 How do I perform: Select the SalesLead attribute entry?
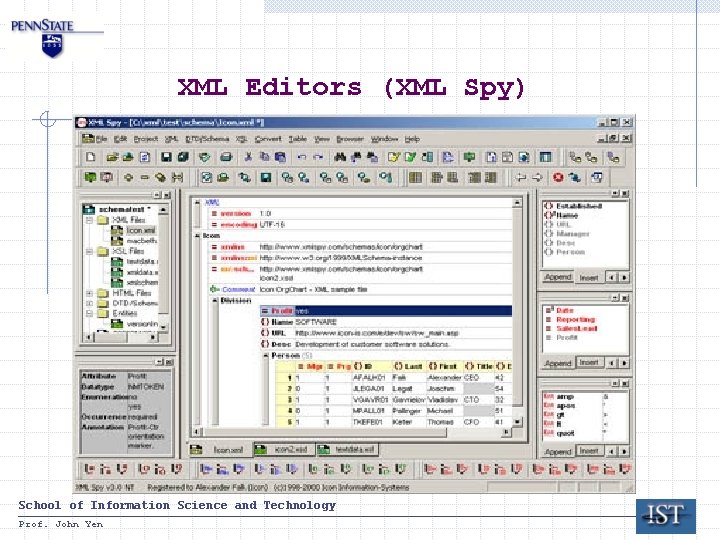572,329
